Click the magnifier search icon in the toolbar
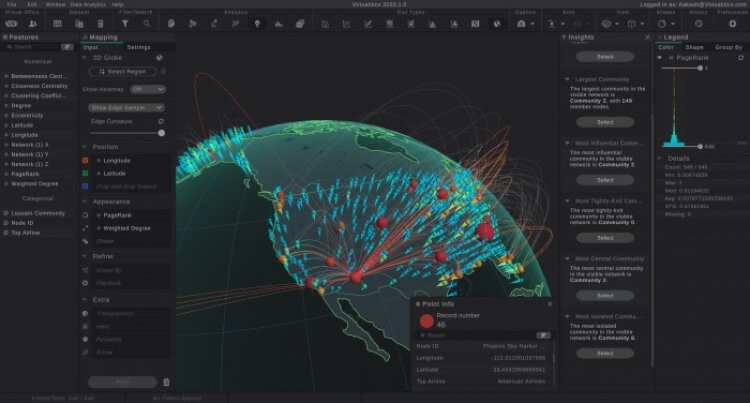This screenshot has width=750, height=403. click(x=146, y=23)
